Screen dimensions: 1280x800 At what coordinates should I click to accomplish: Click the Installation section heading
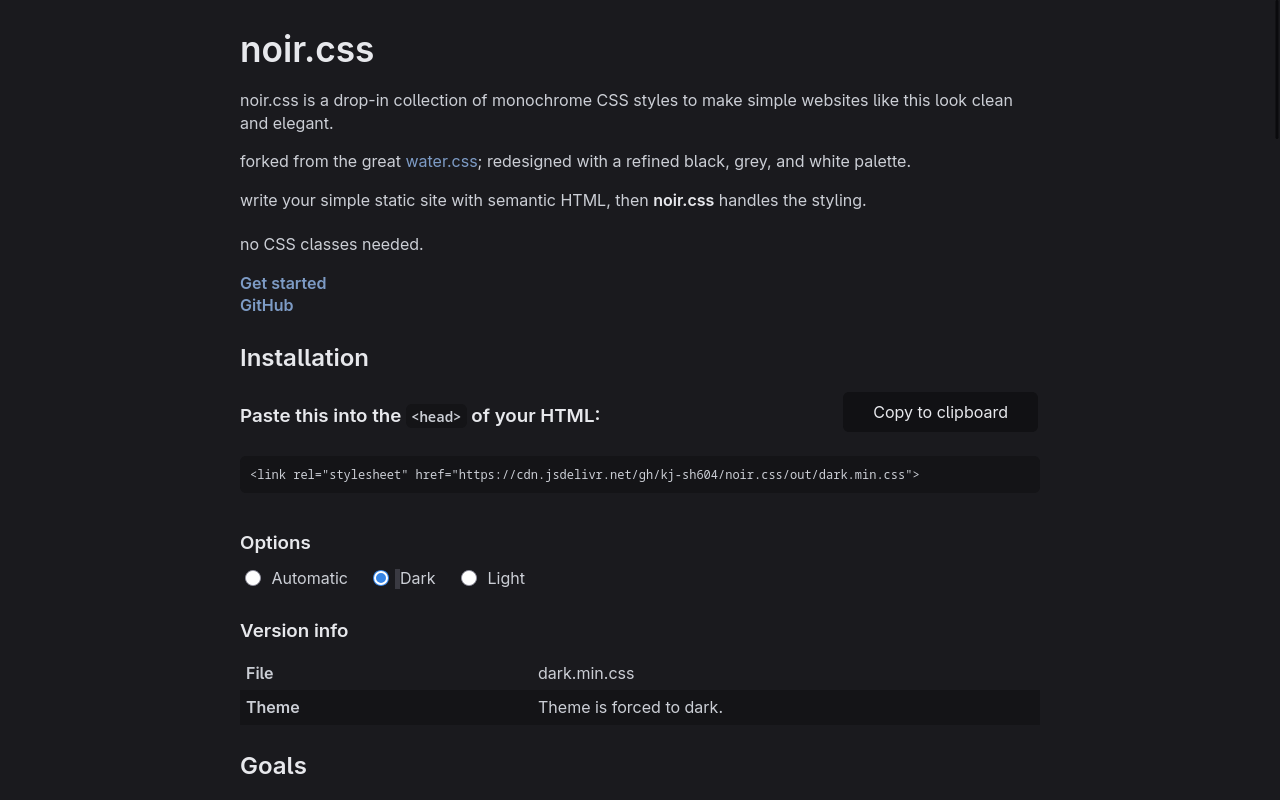pyautogui.click(x=304, y=357)
